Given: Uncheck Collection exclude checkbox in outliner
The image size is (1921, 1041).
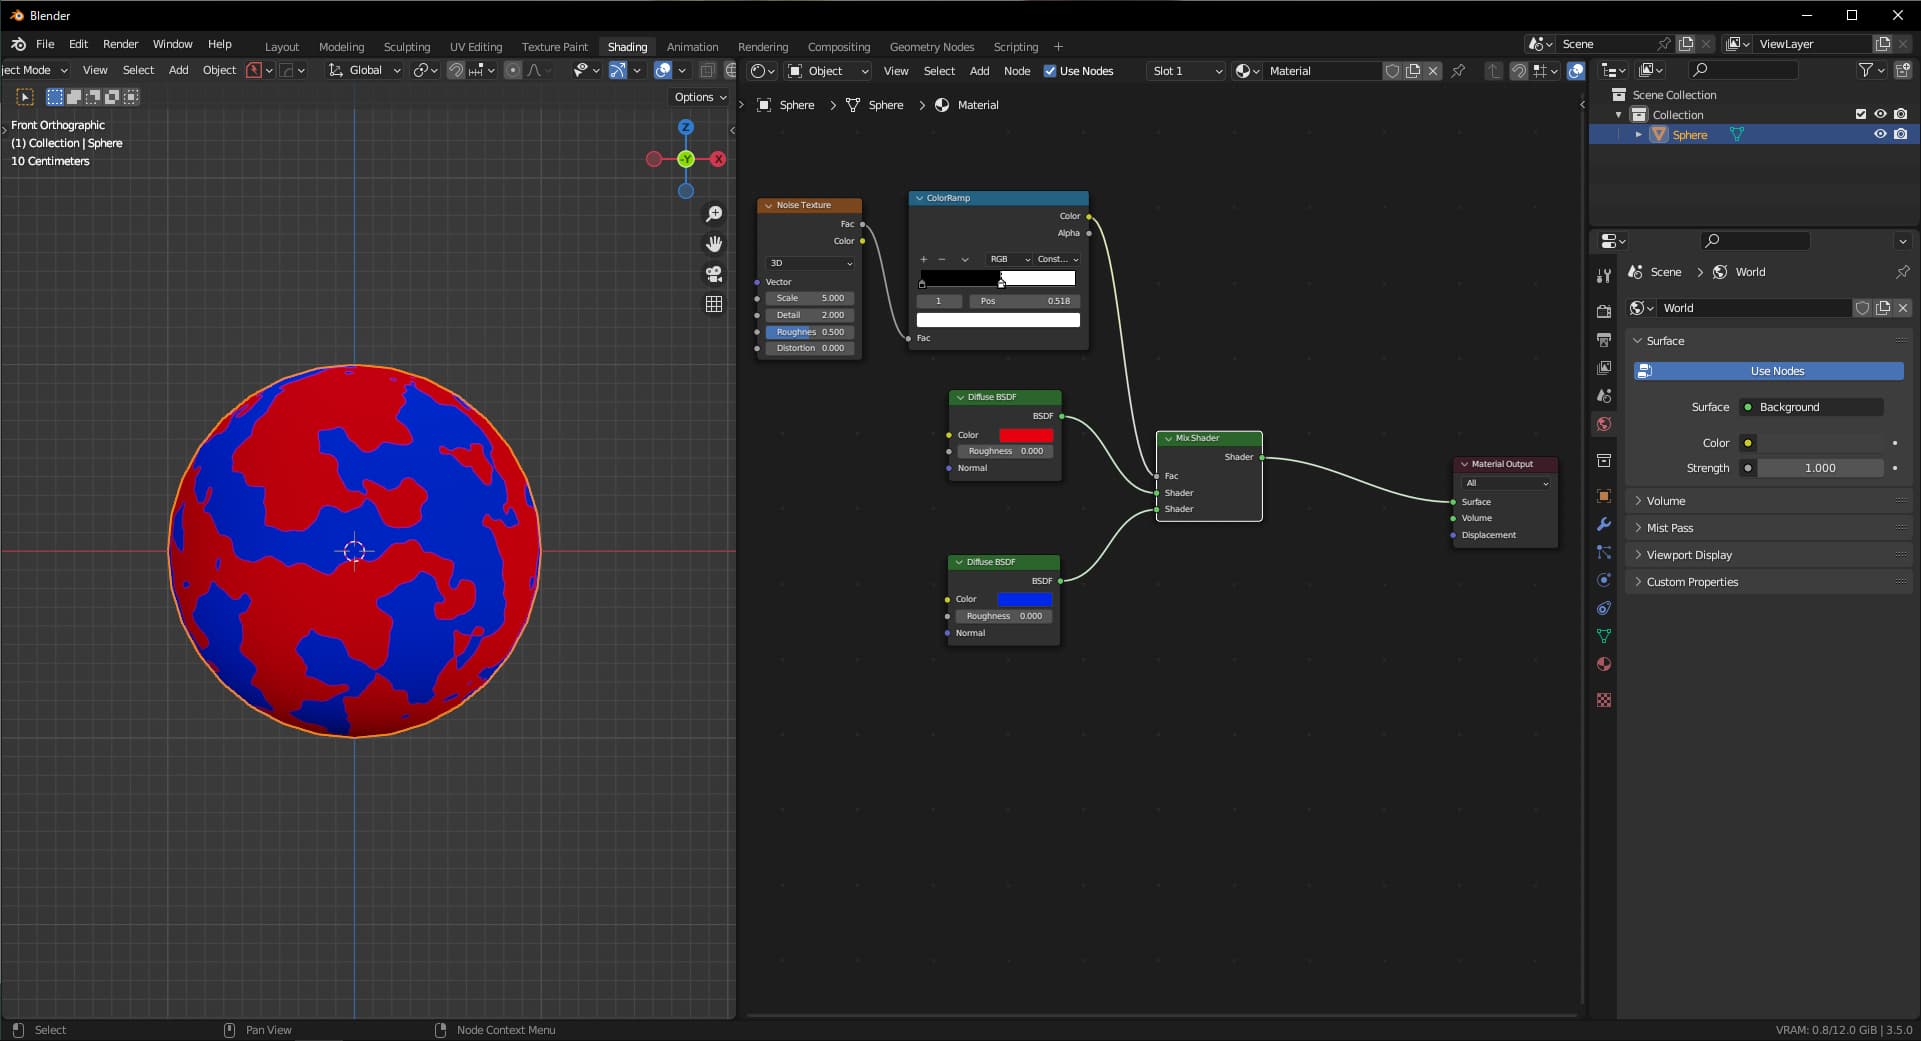Looking at the screenshot, I should tap(1861, 115).
